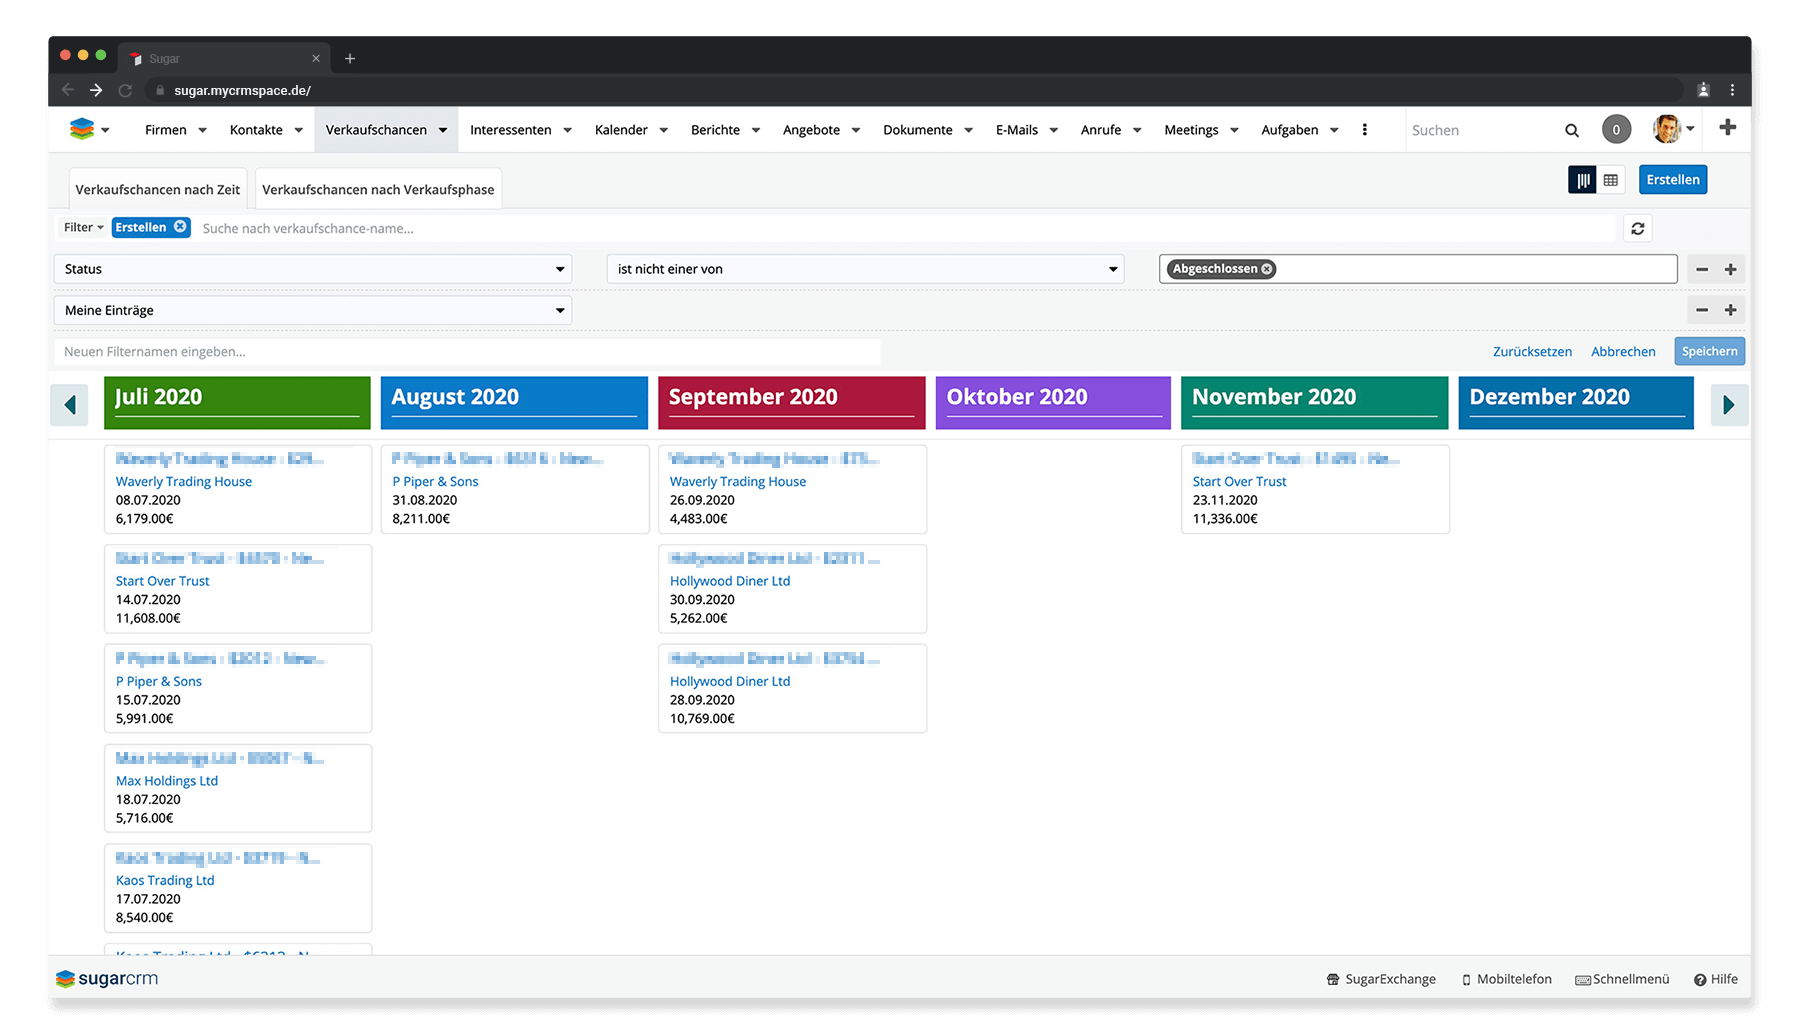Expand the 'ist nicht einer von' operator dropdown
The width and height of the screenshot is (1800, 1030).
click(x=865, y=269)
